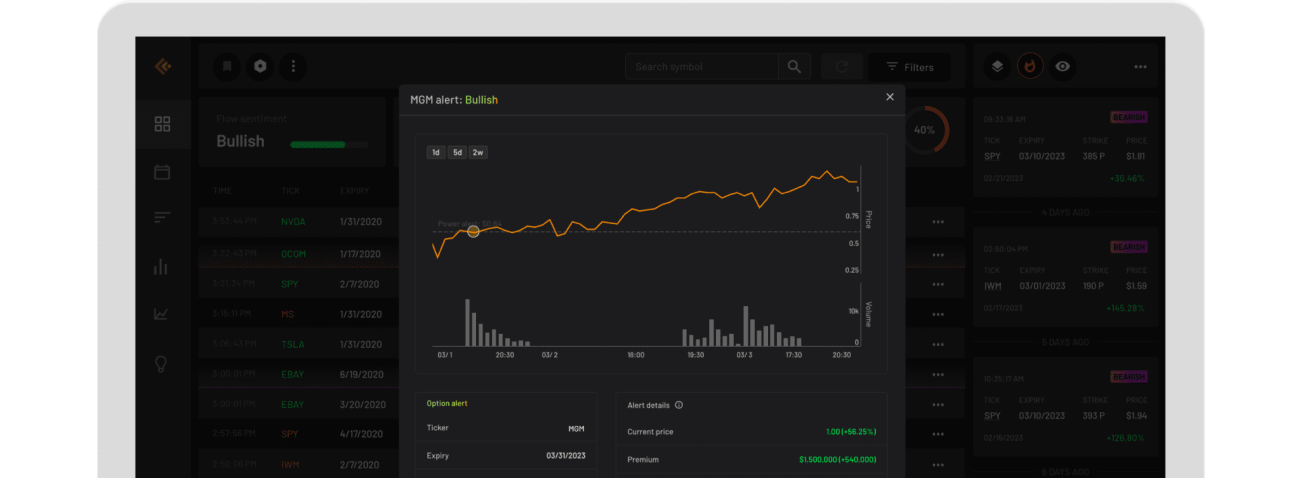This screenshot has width=1300, height=478.
Task: Click the app logo in sidebar
Action: point(162,67)
